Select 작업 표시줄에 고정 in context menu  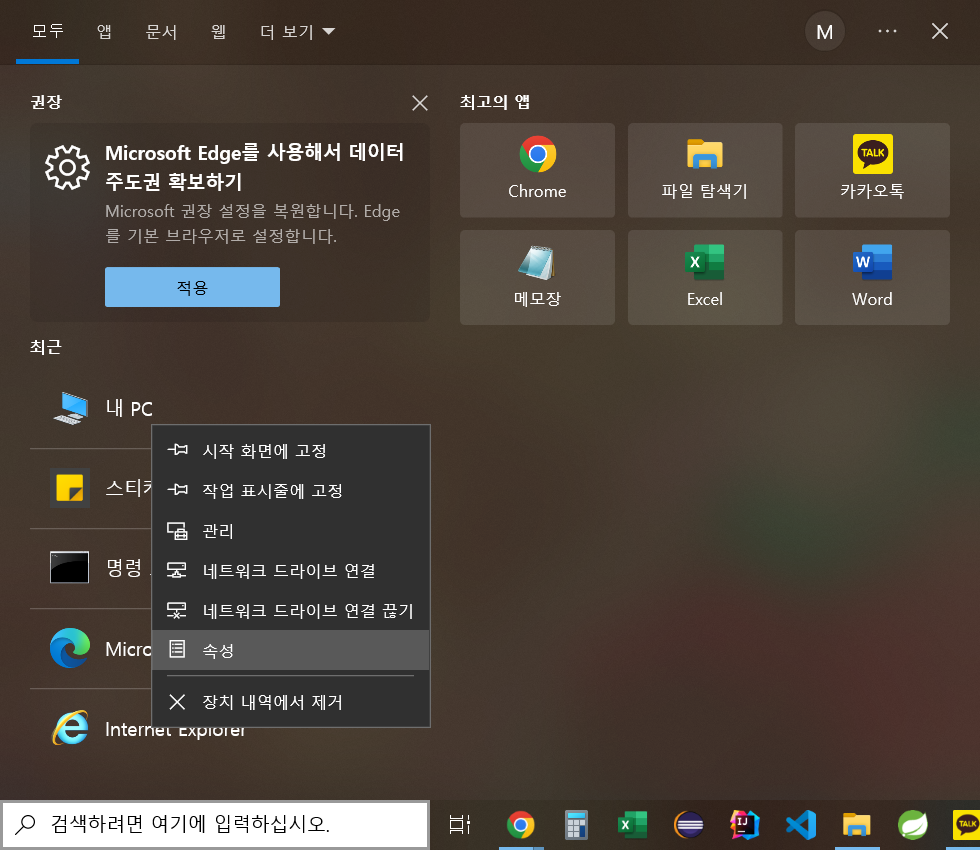point(291,491)
